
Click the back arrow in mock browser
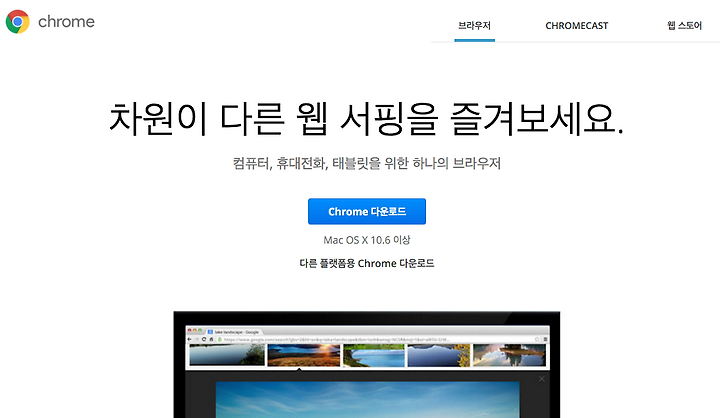pyautogui.click(x=190, y=339)
